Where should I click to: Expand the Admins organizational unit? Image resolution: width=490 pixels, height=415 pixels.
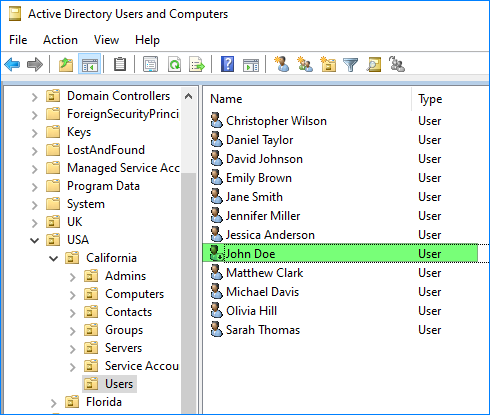click(73, 277)
